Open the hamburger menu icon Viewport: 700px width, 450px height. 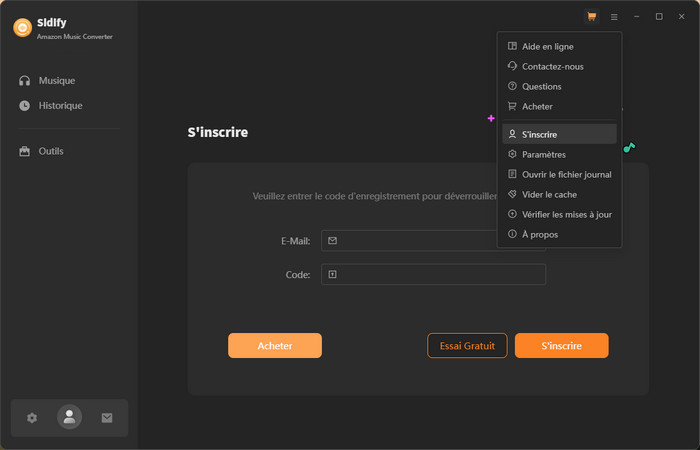point(614,17)
